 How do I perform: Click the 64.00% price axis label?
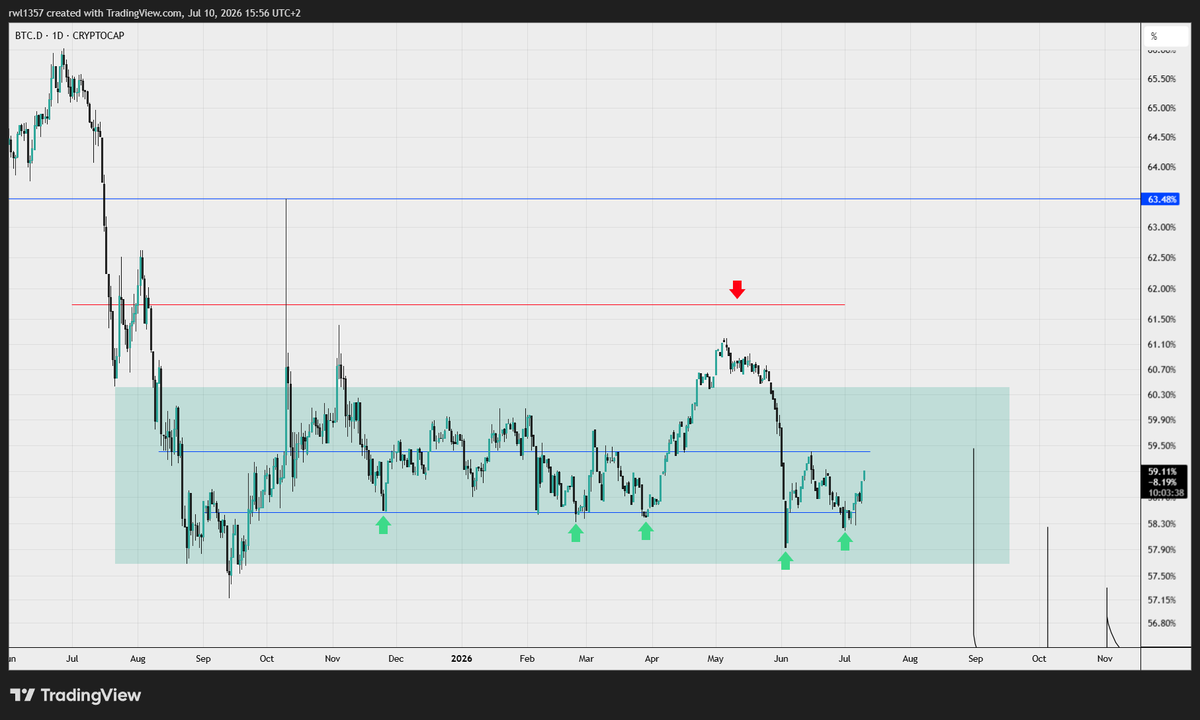point(1162,166)
